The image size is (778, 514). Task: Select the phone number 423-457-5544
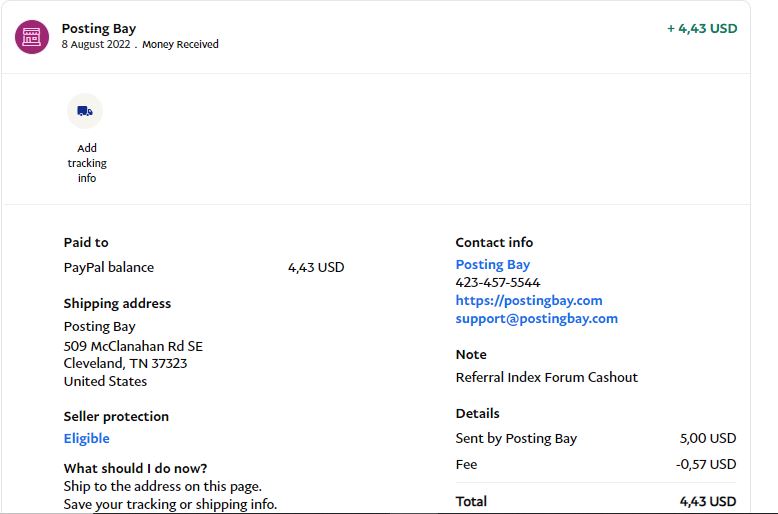click(x=498, y=282)
